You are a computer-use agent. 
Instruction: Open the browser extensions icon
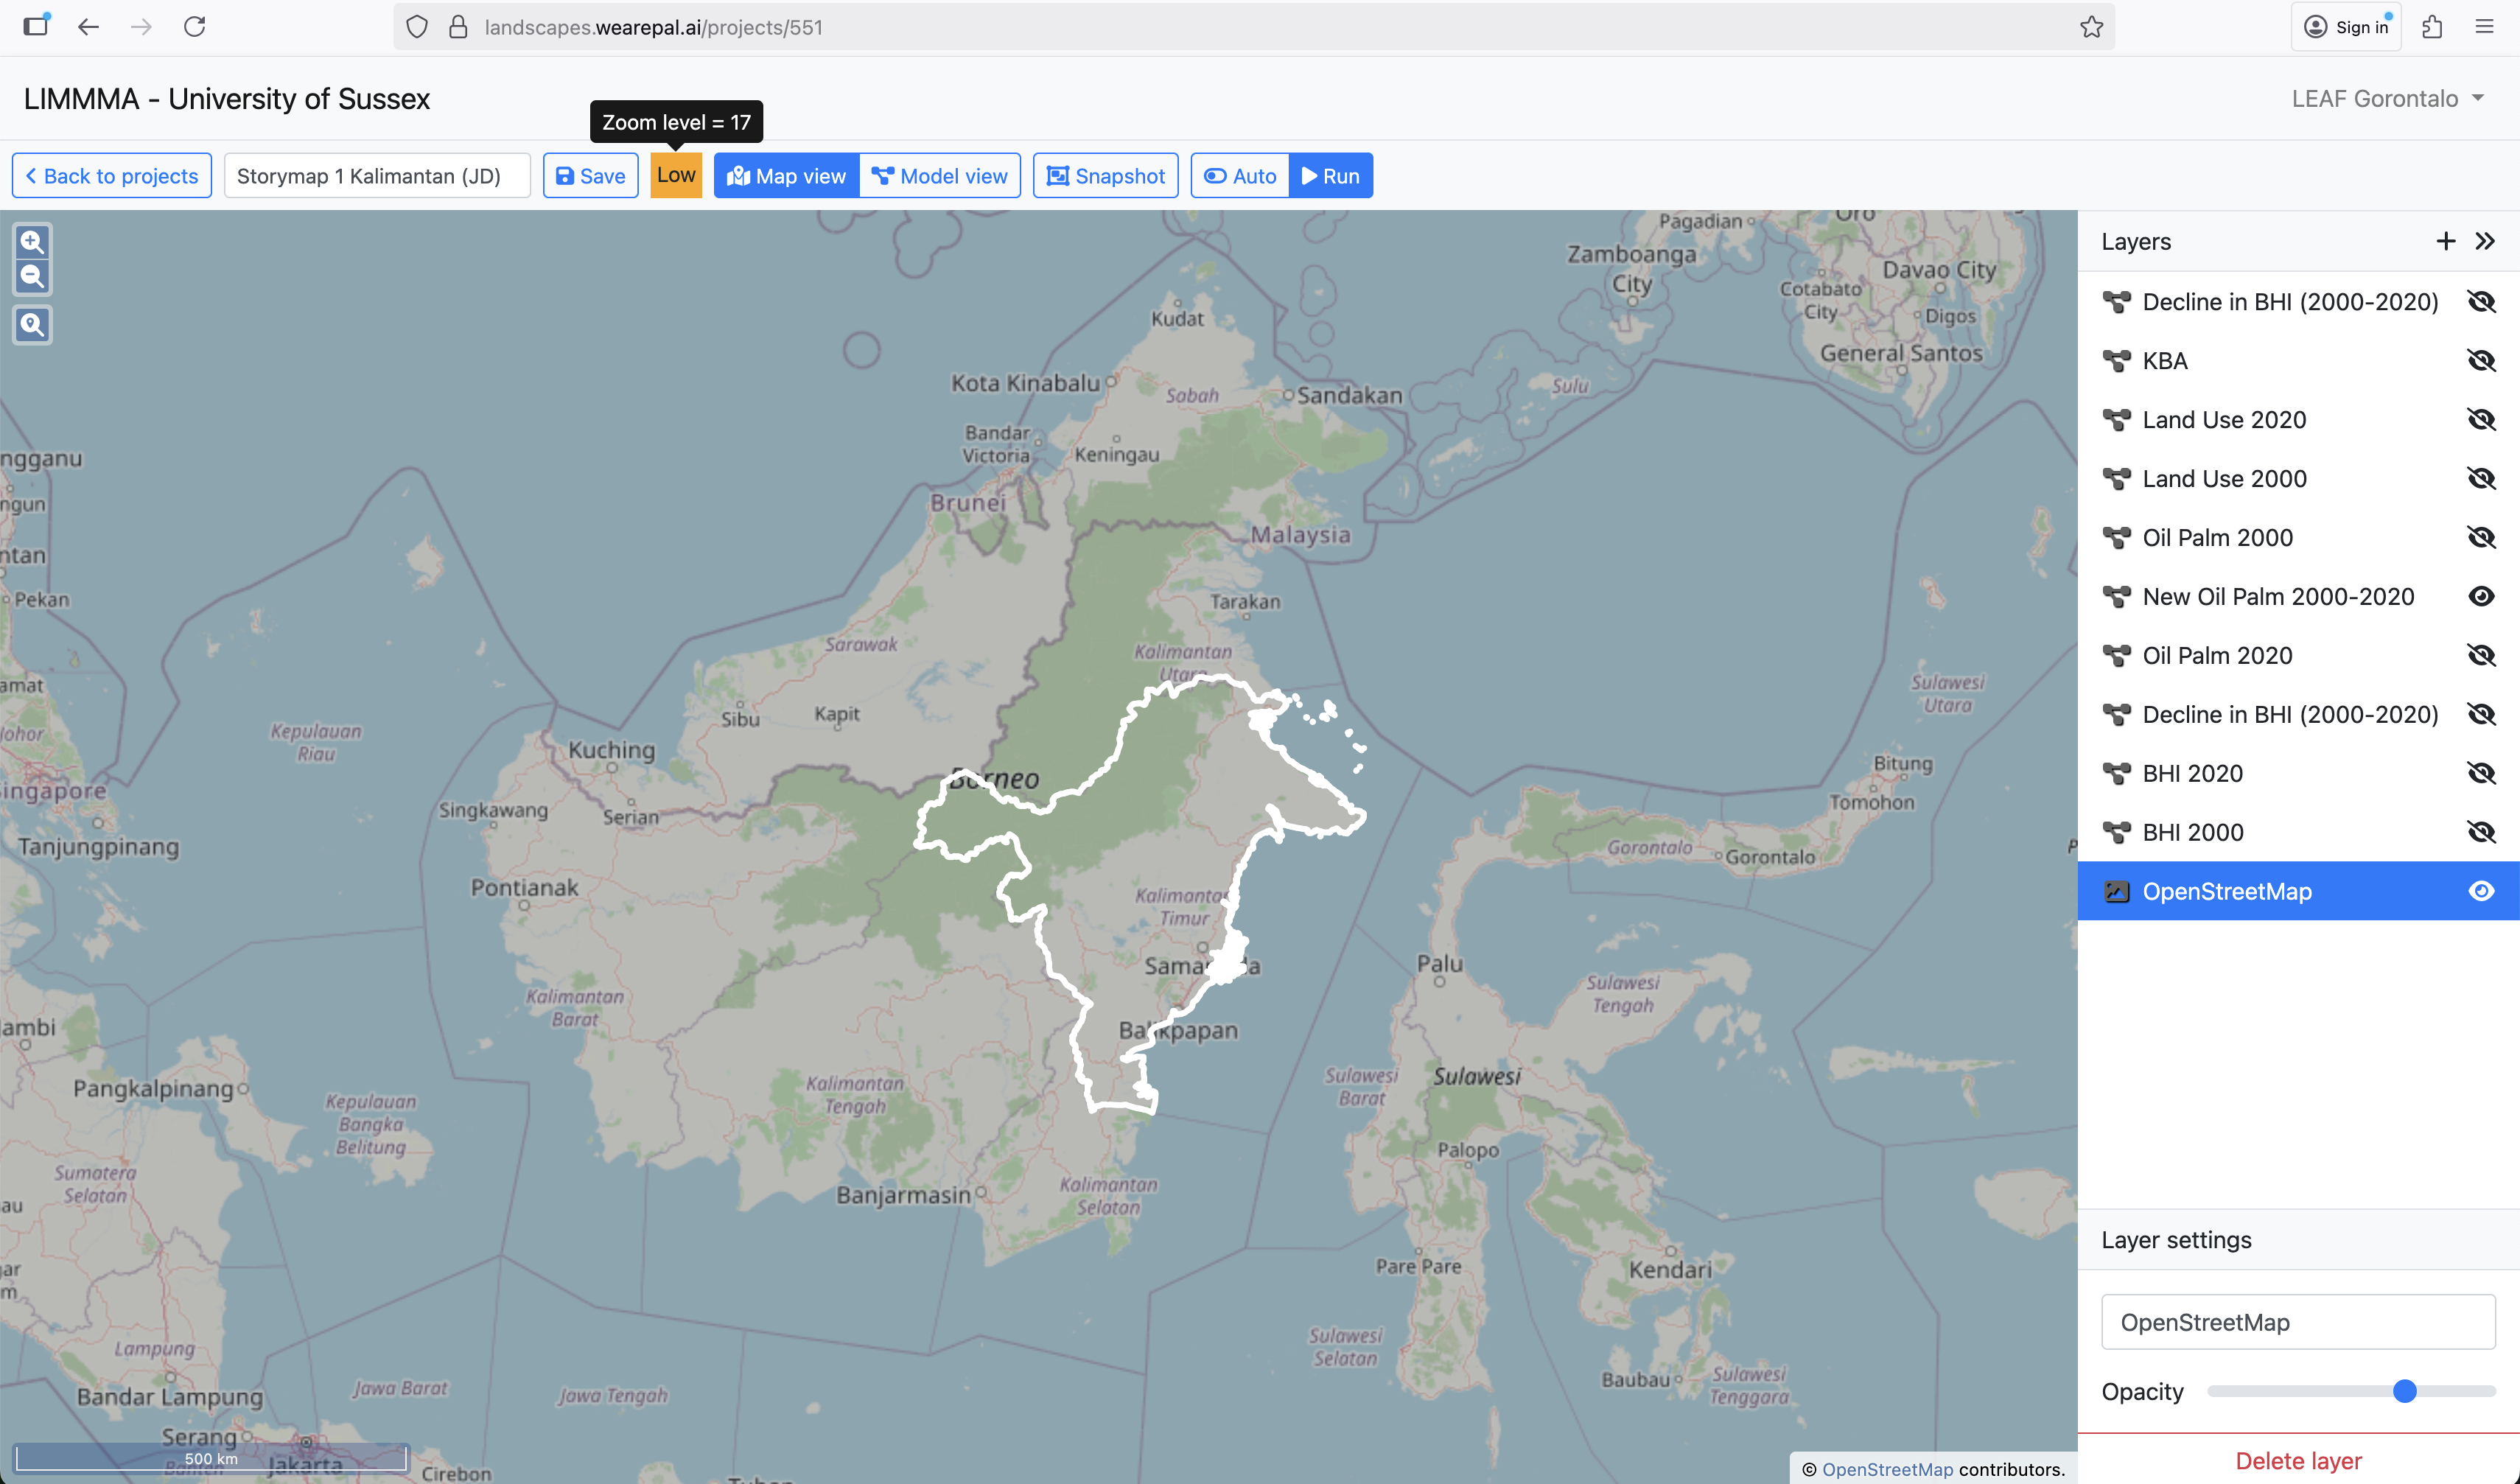(x=2432, y=27)
